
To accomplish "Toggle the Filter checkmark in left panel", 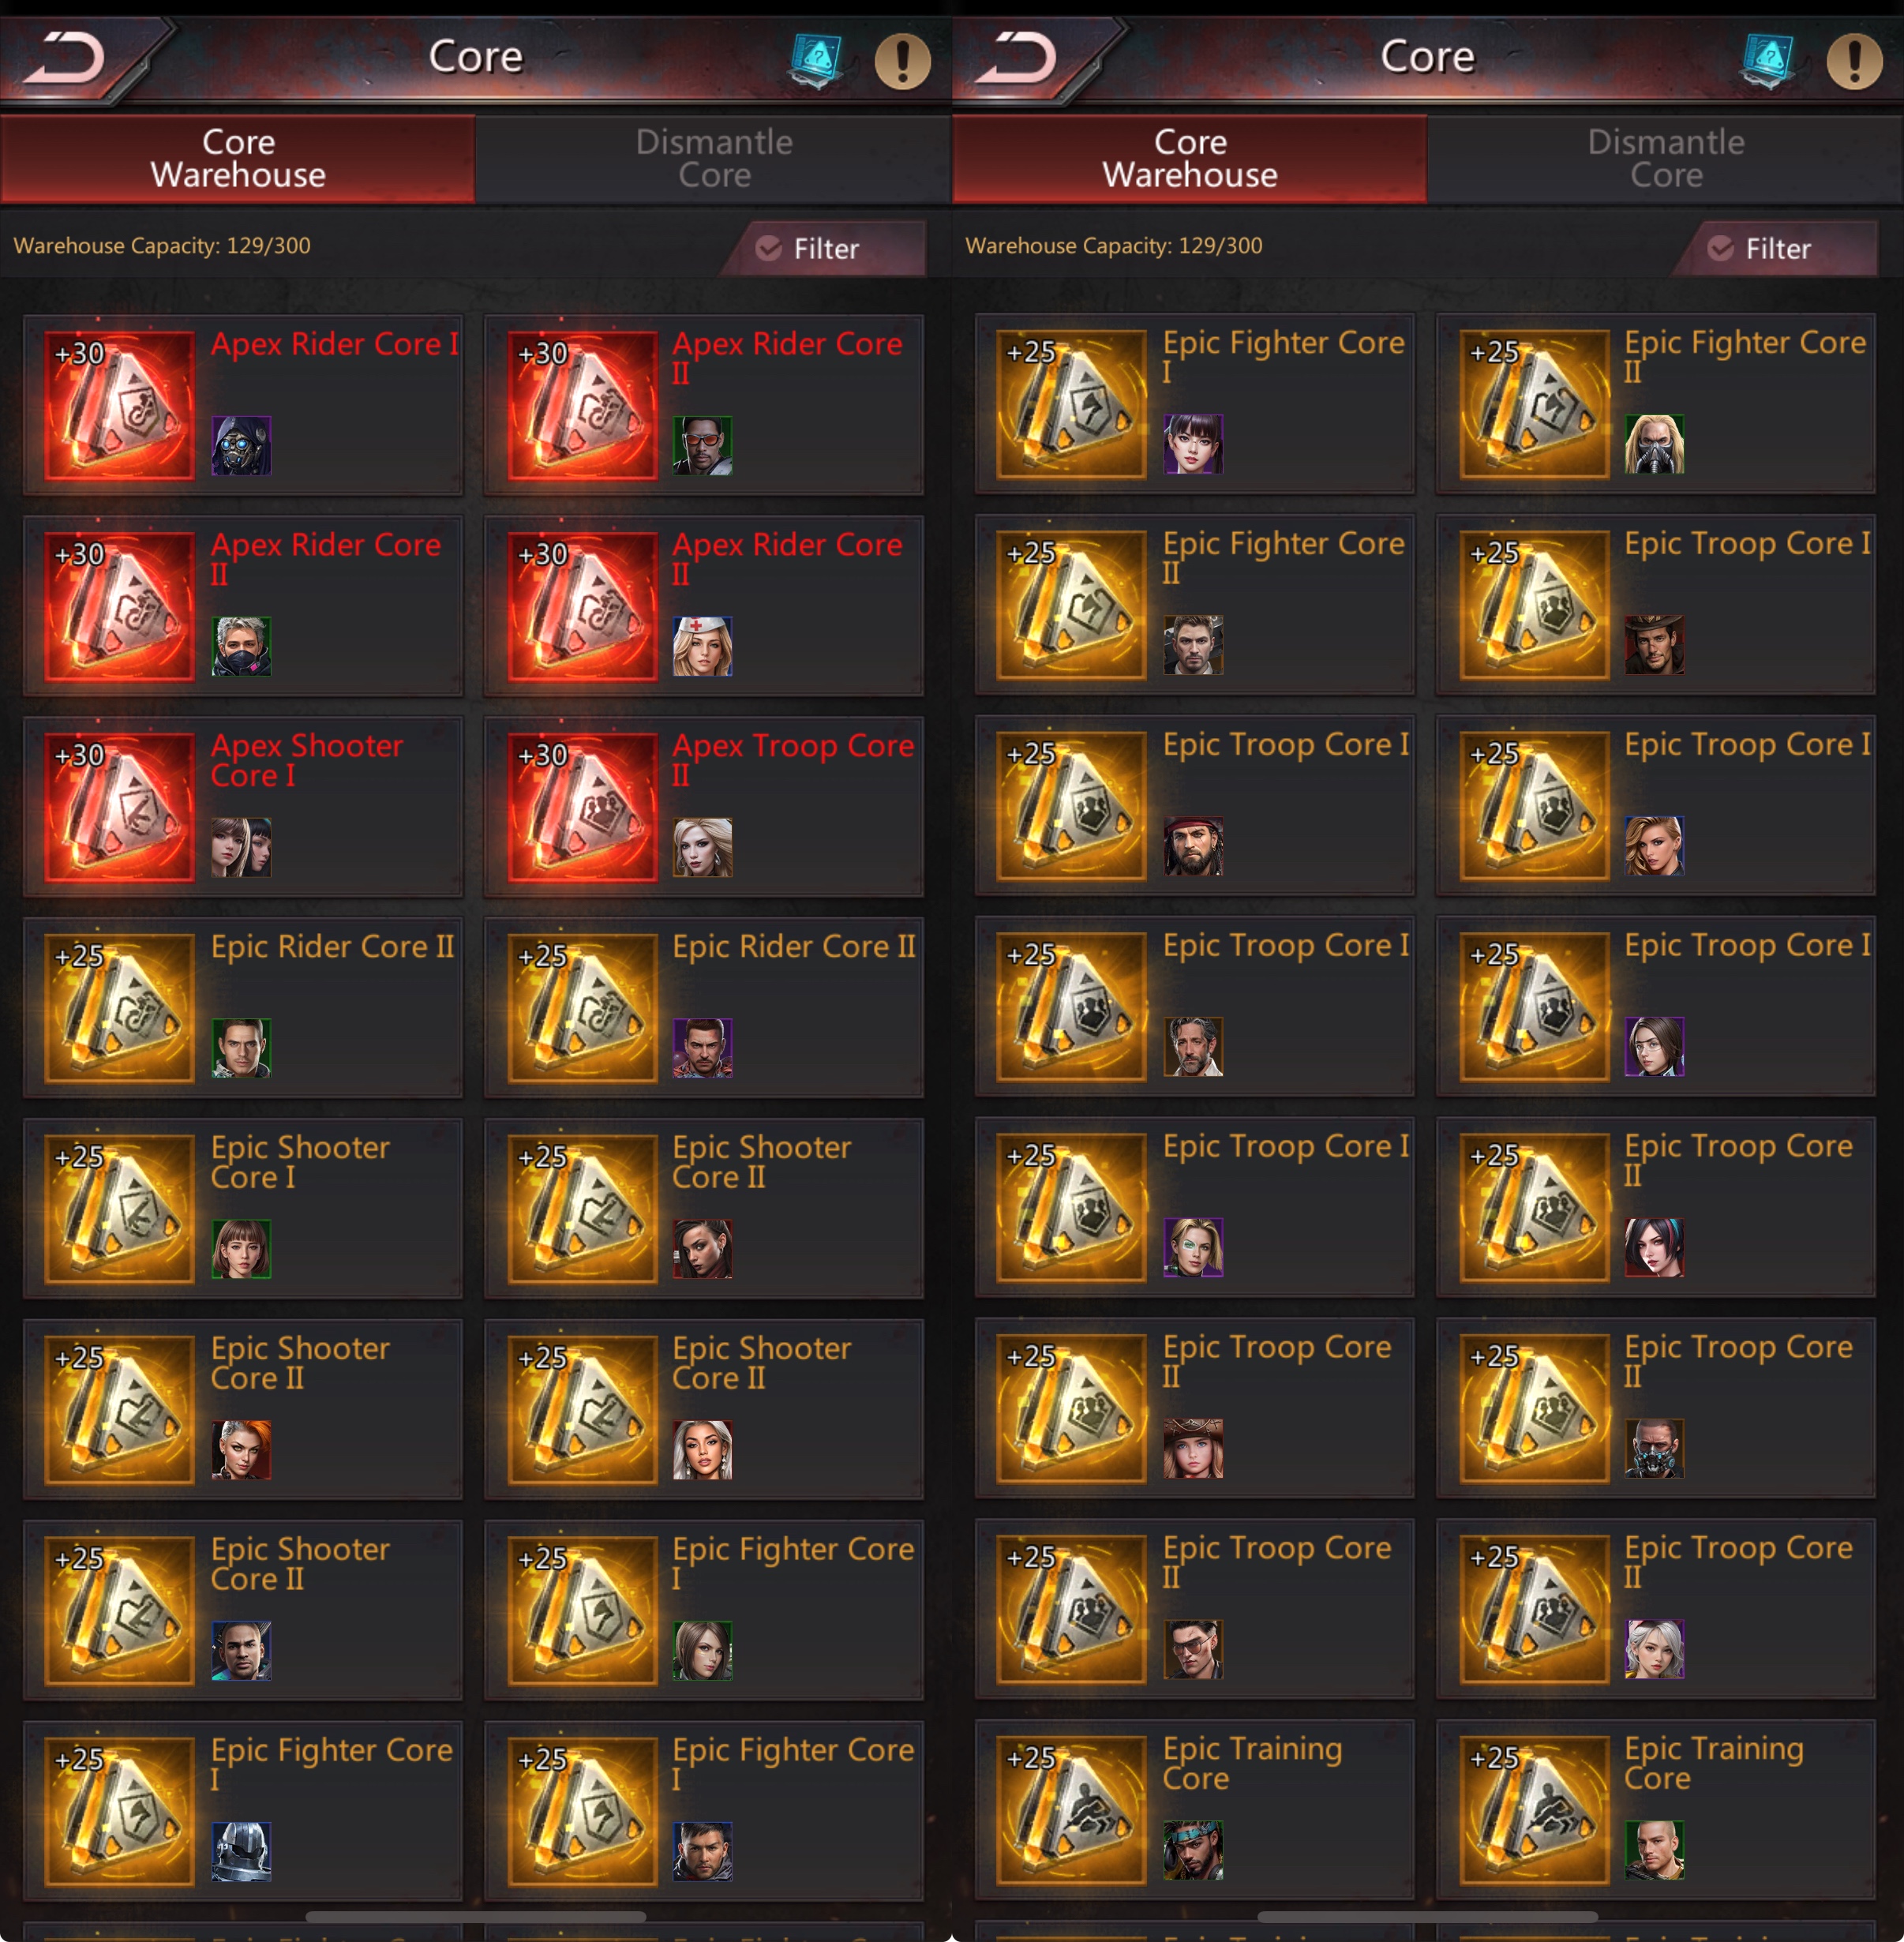I will [768, 248].
